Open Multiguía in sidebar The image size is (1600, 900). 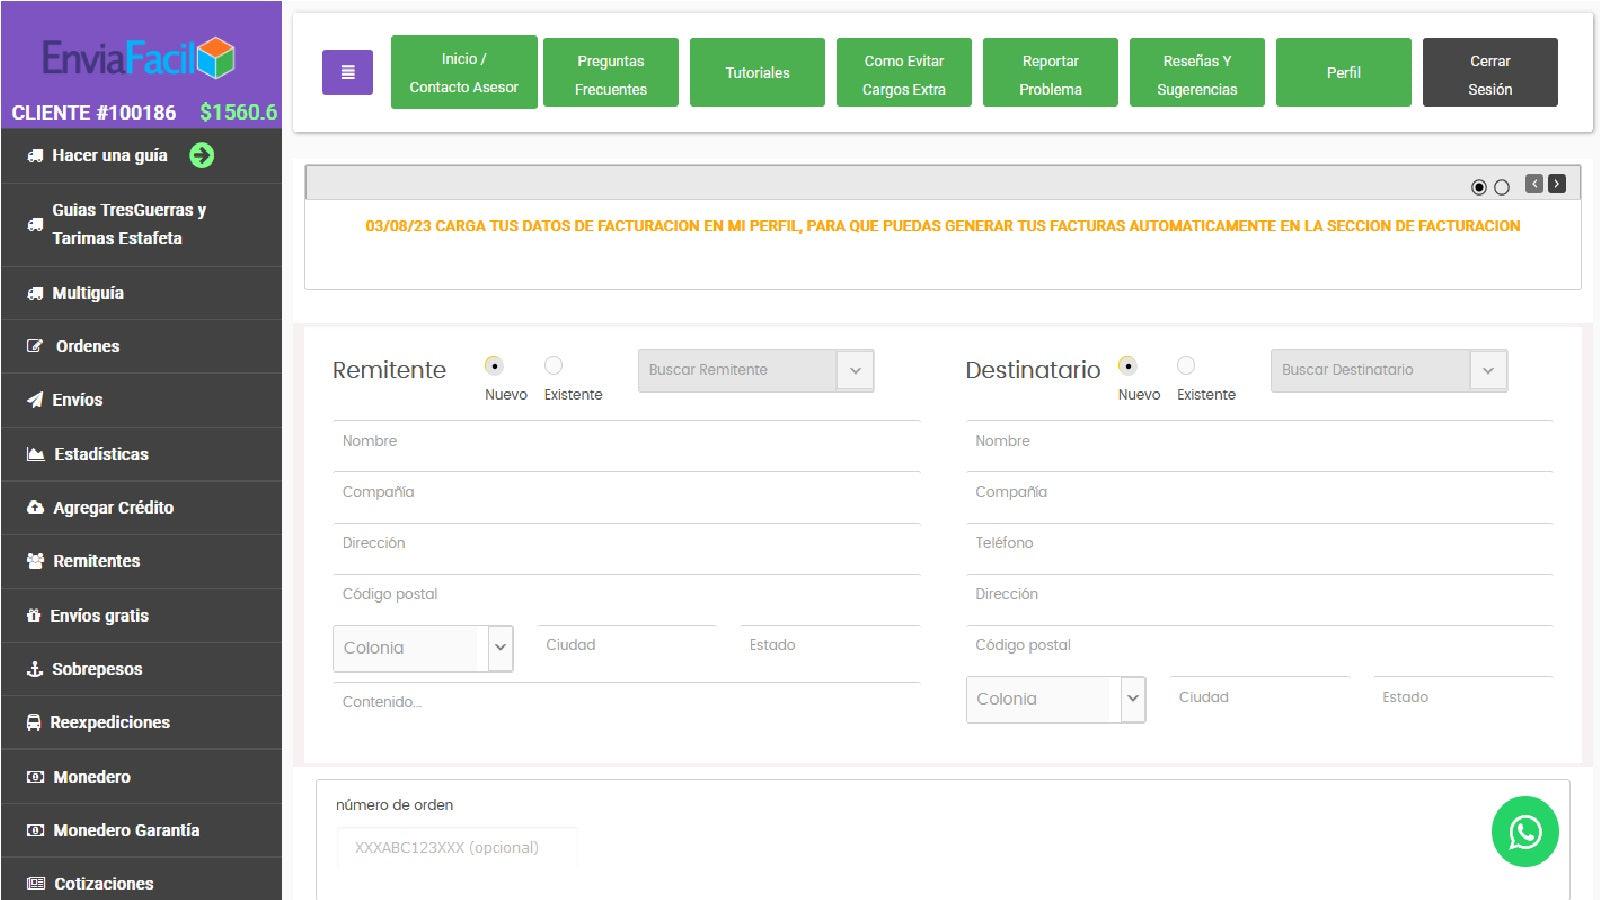(x=141, y=293)
